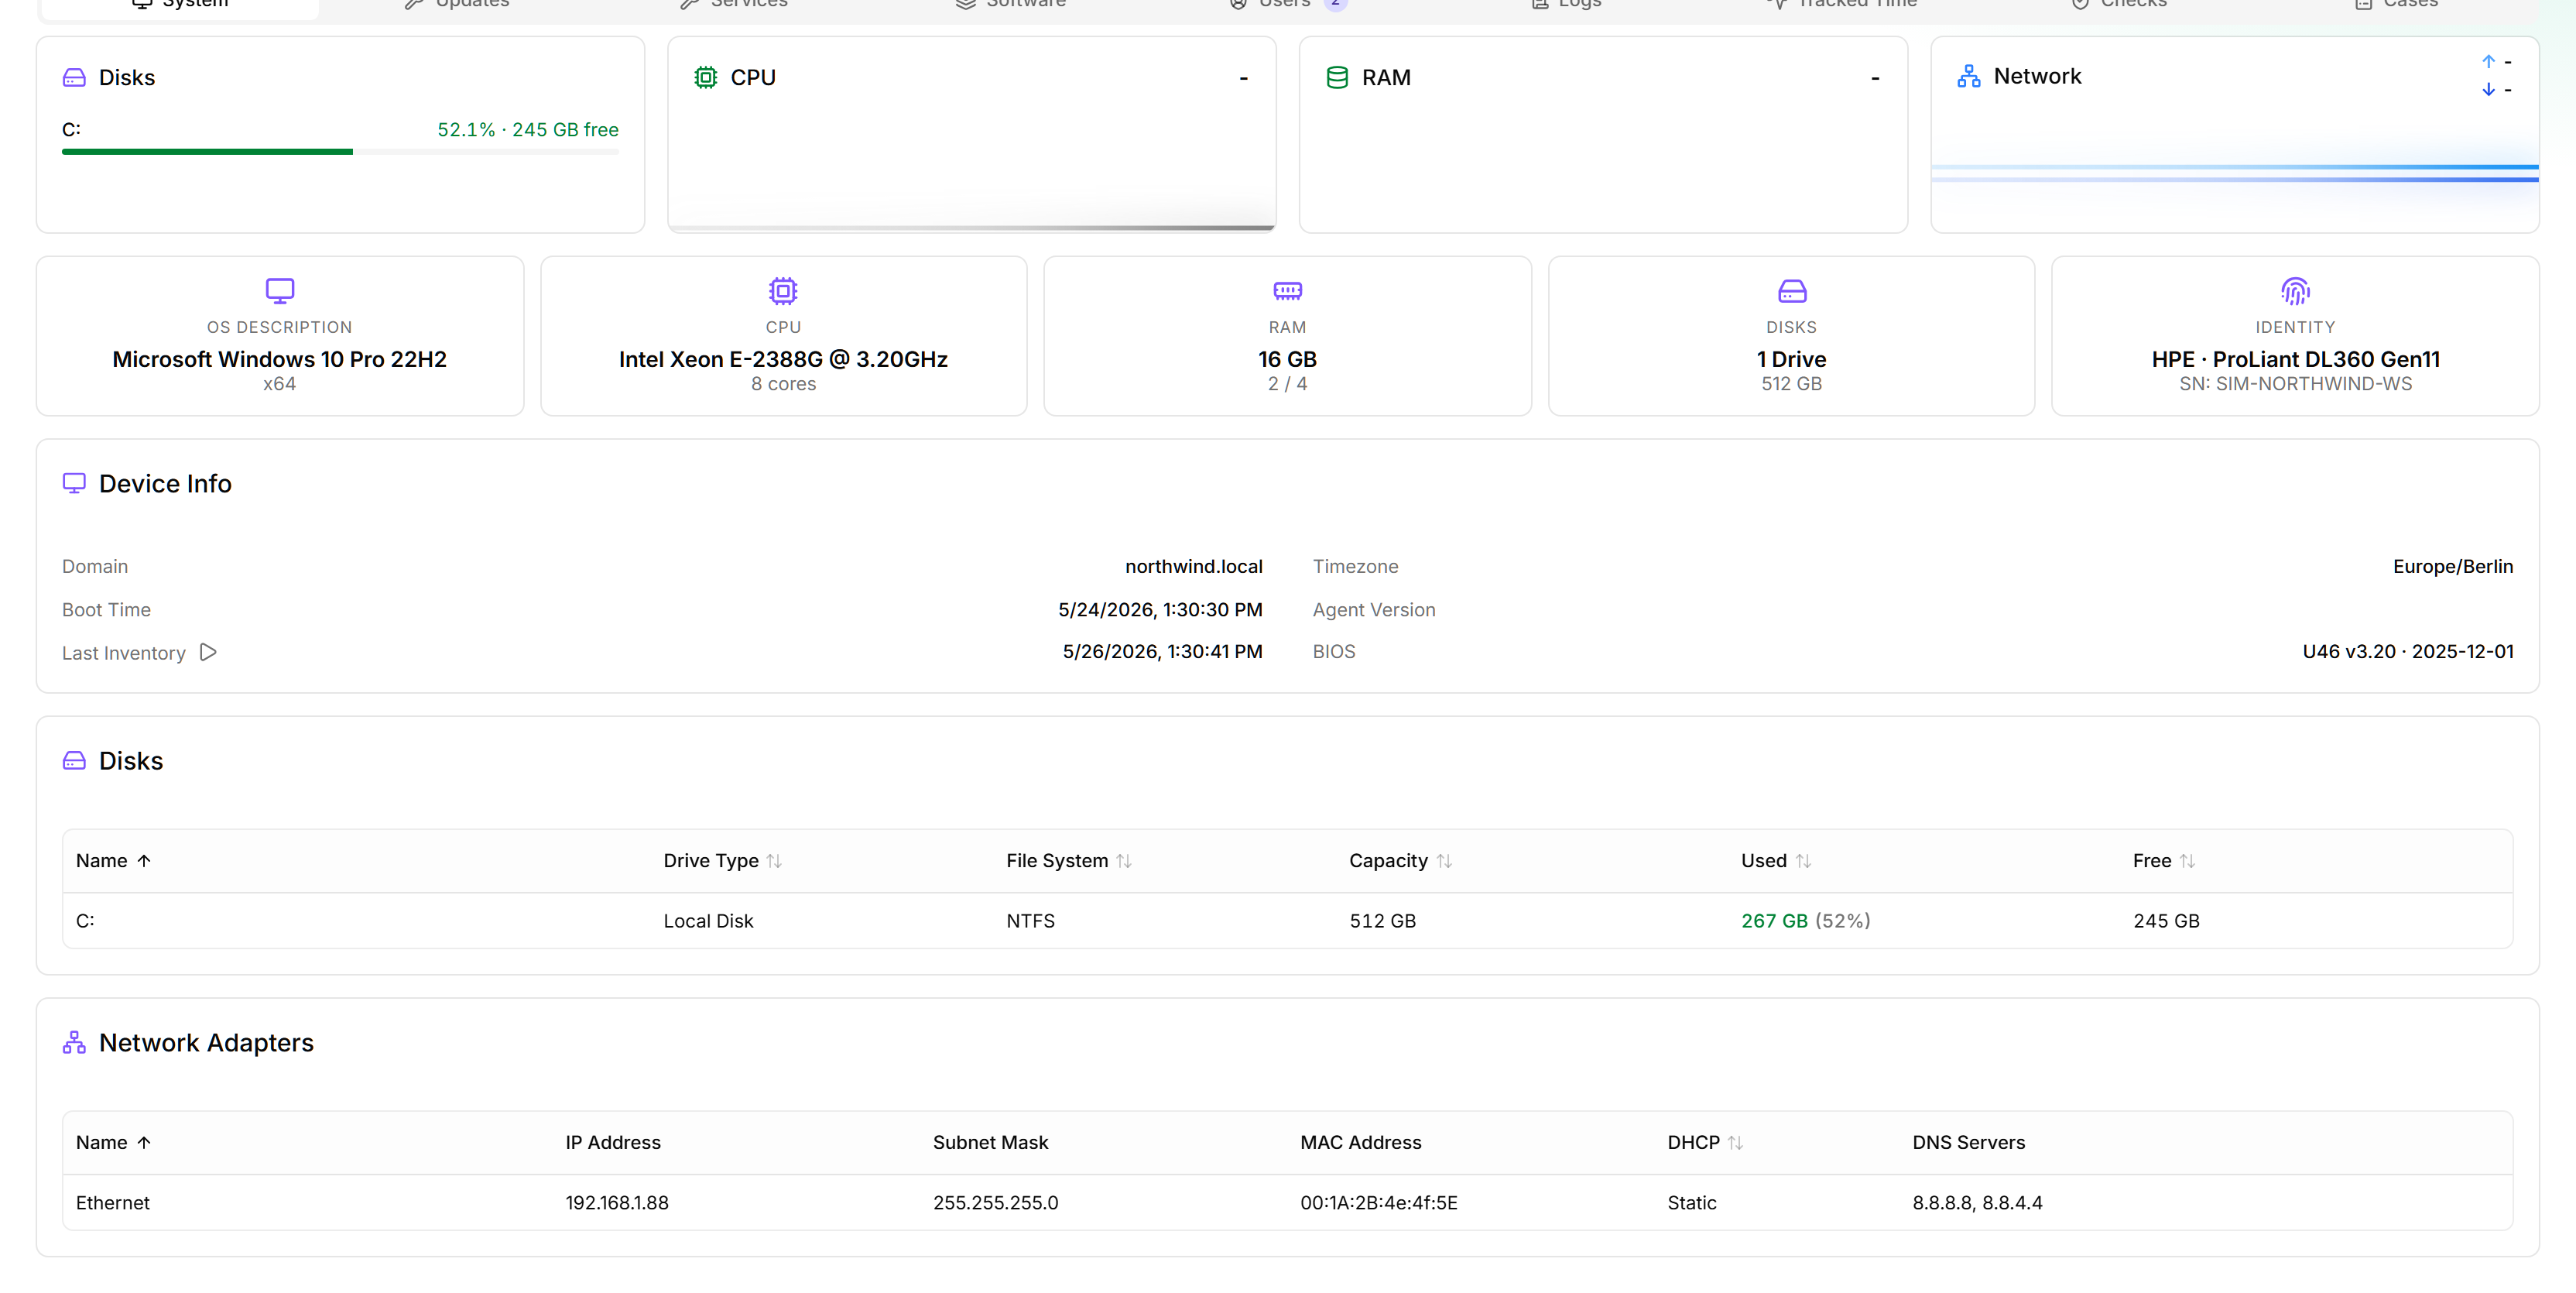This screenshot has height=1293, width=2576.
Task: Click the green CPU chip icon
Action: point(706,77)
